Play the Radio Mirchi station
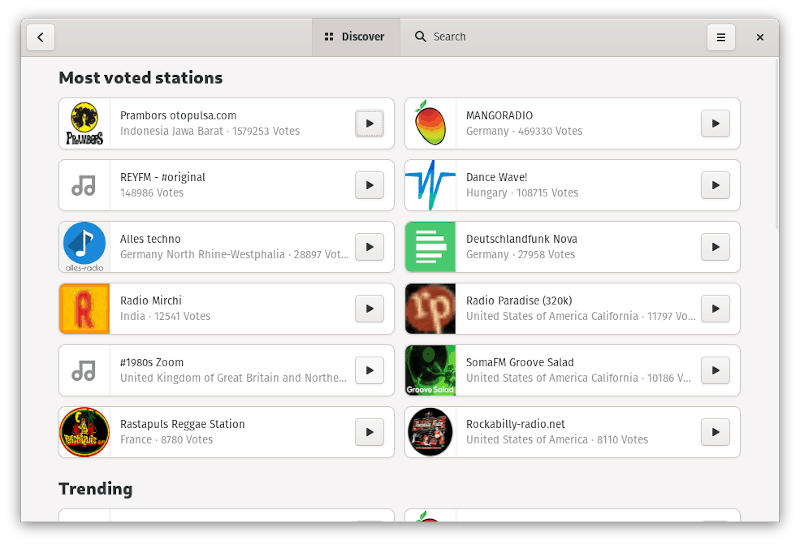This screenshot has height=545, width=800. click(369, 309)
